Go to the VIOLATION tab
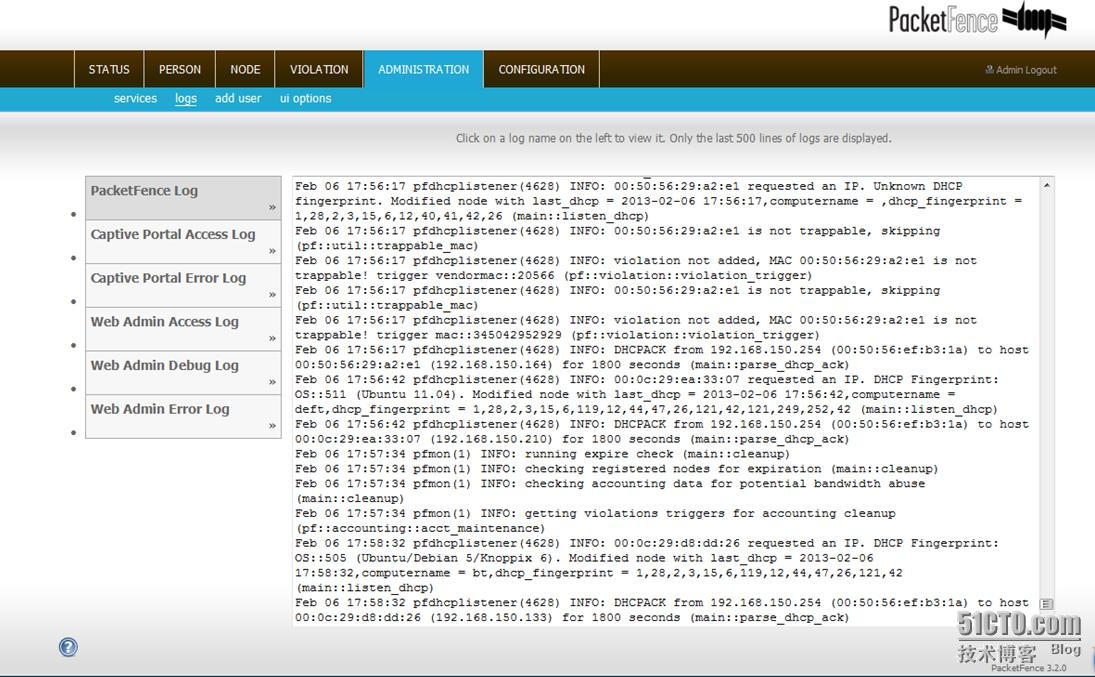Screen dimensions: 1095x677 click(x=318, y=69)
